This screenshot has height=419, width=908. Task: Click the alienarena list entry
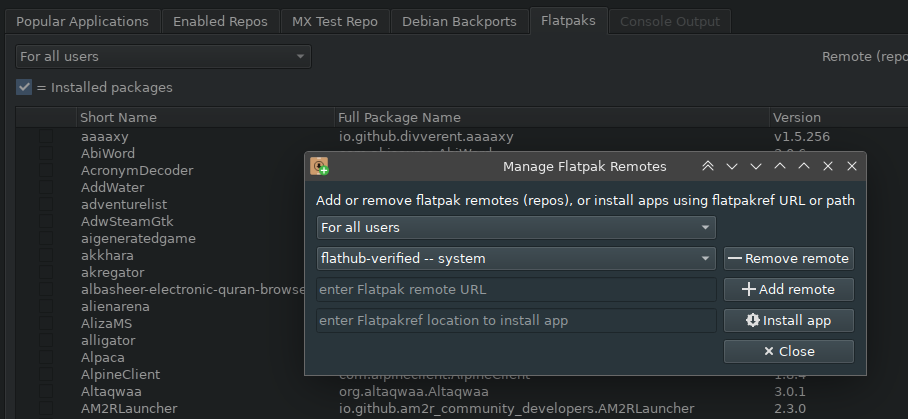[115, 307]
